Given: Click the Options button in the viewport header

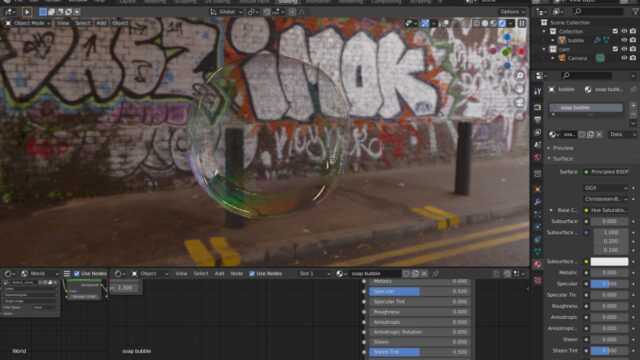Looking at the screenshot, I should tap(512, 12).
